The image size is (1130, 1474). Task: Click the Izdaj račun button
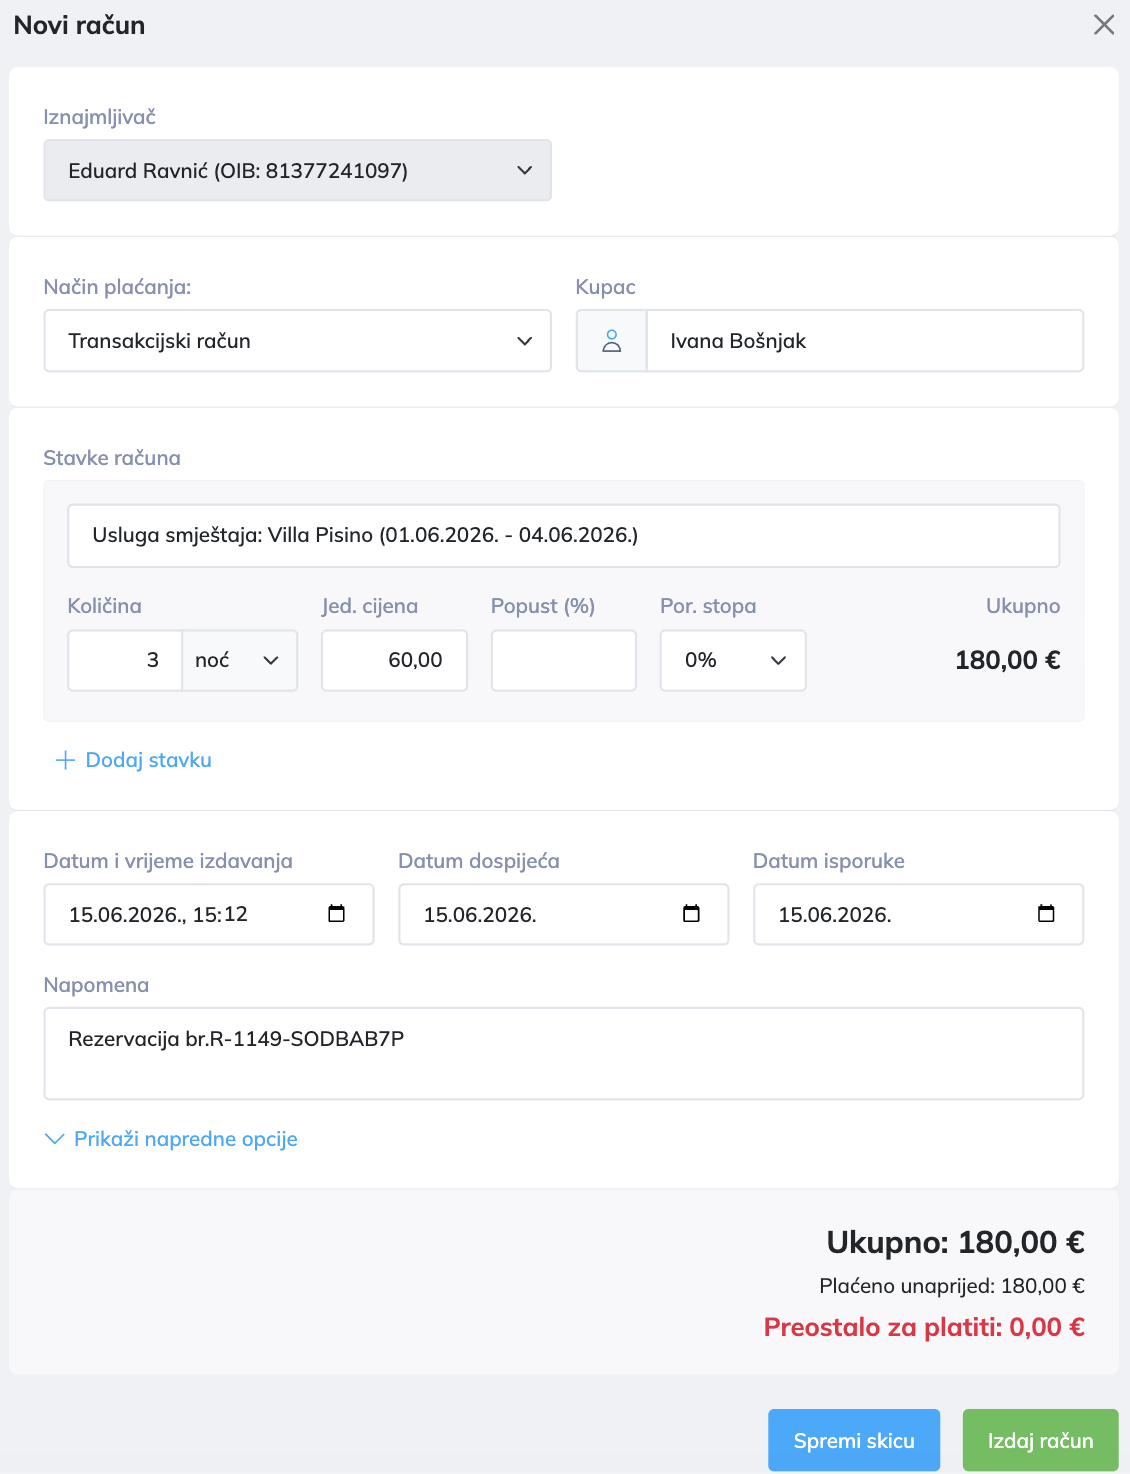(x=1040, y=1440)
